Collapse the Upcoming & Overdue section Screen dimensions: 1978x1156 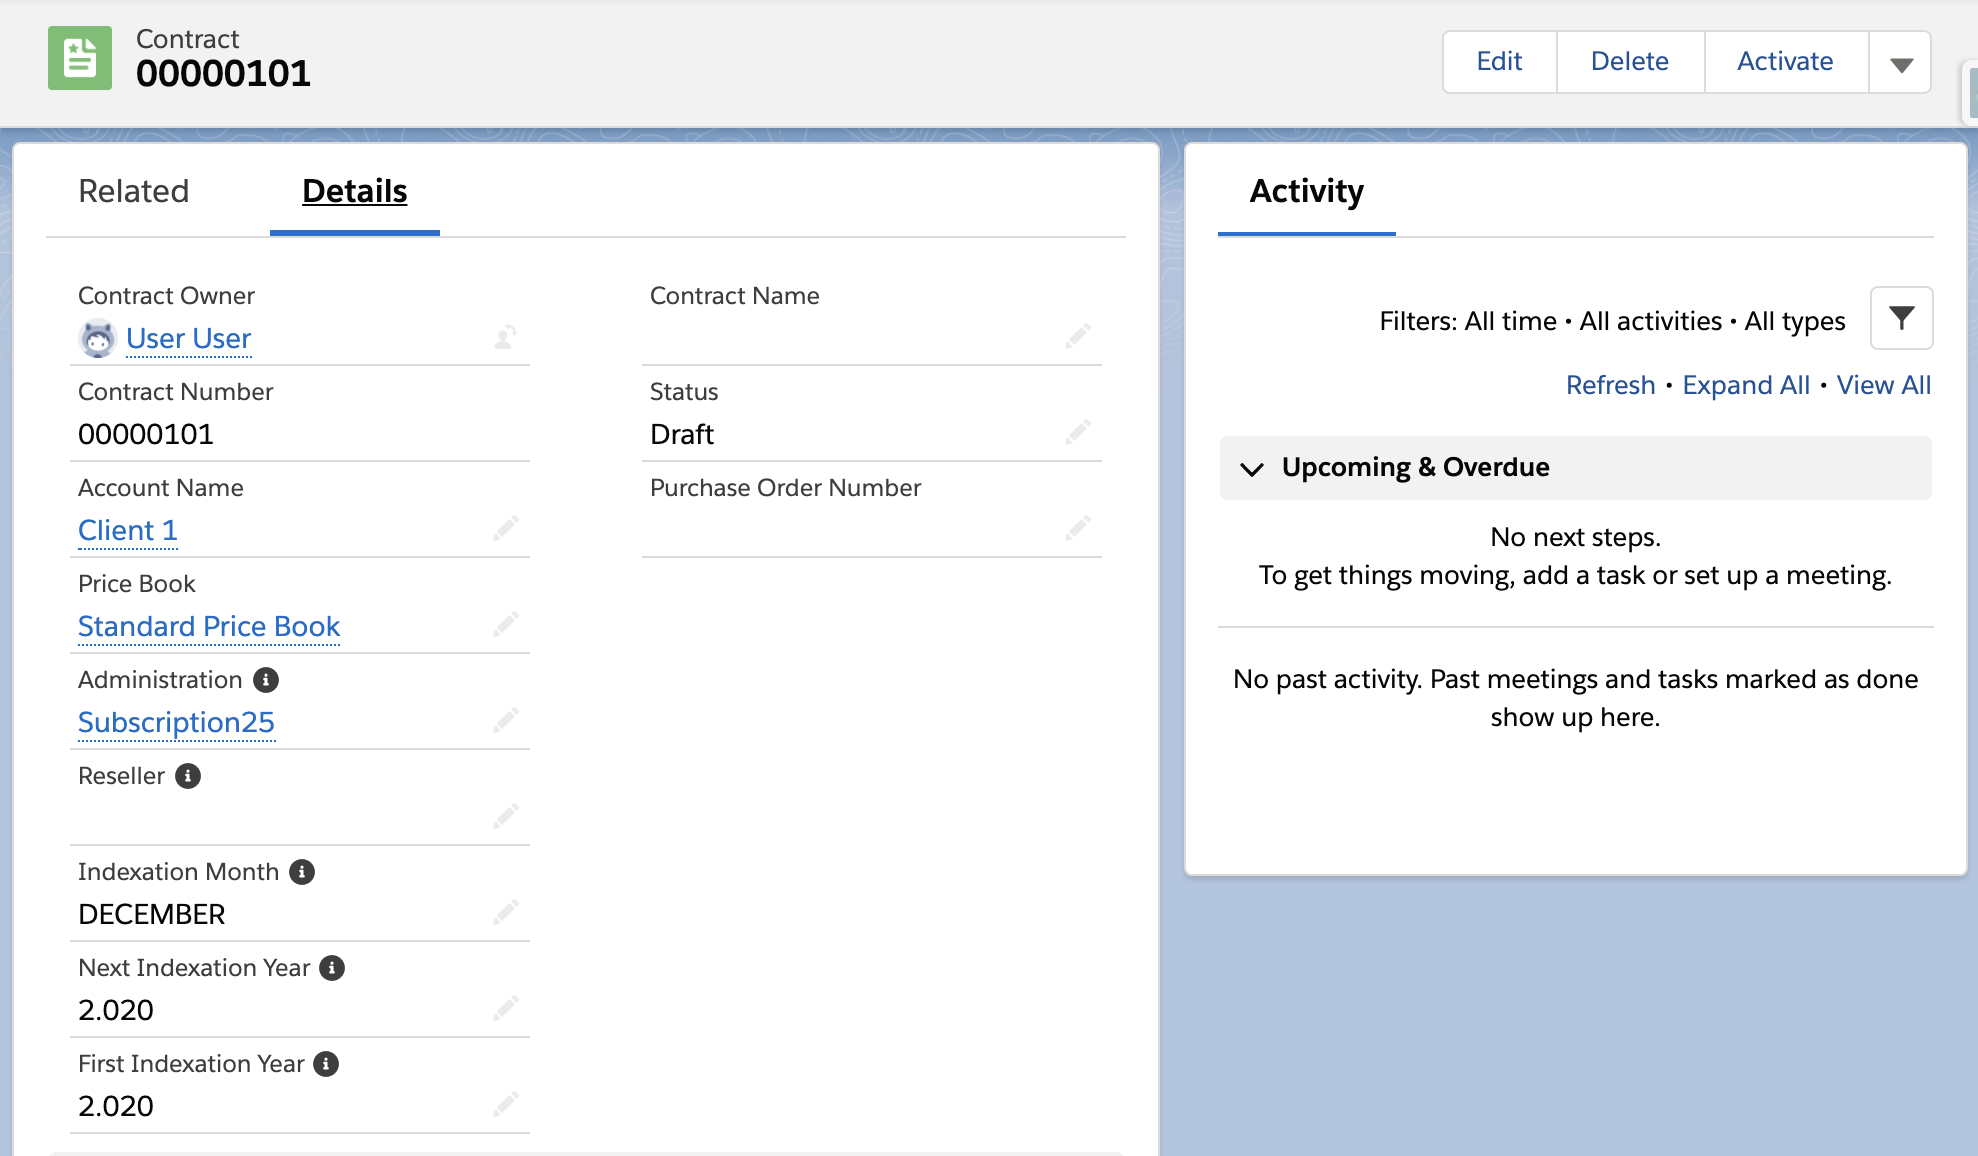click(1252, 468)
